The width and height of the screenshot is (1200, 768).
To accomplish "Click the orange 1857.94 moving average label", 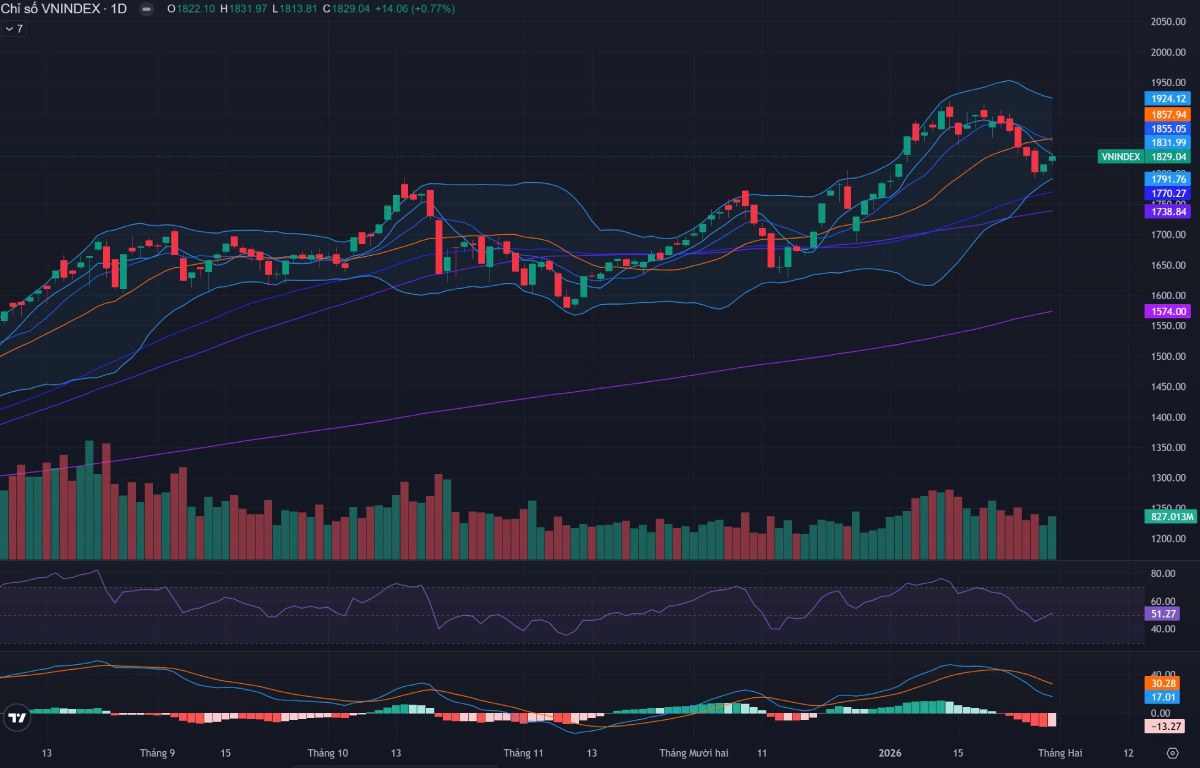I will coord(1168,115).
